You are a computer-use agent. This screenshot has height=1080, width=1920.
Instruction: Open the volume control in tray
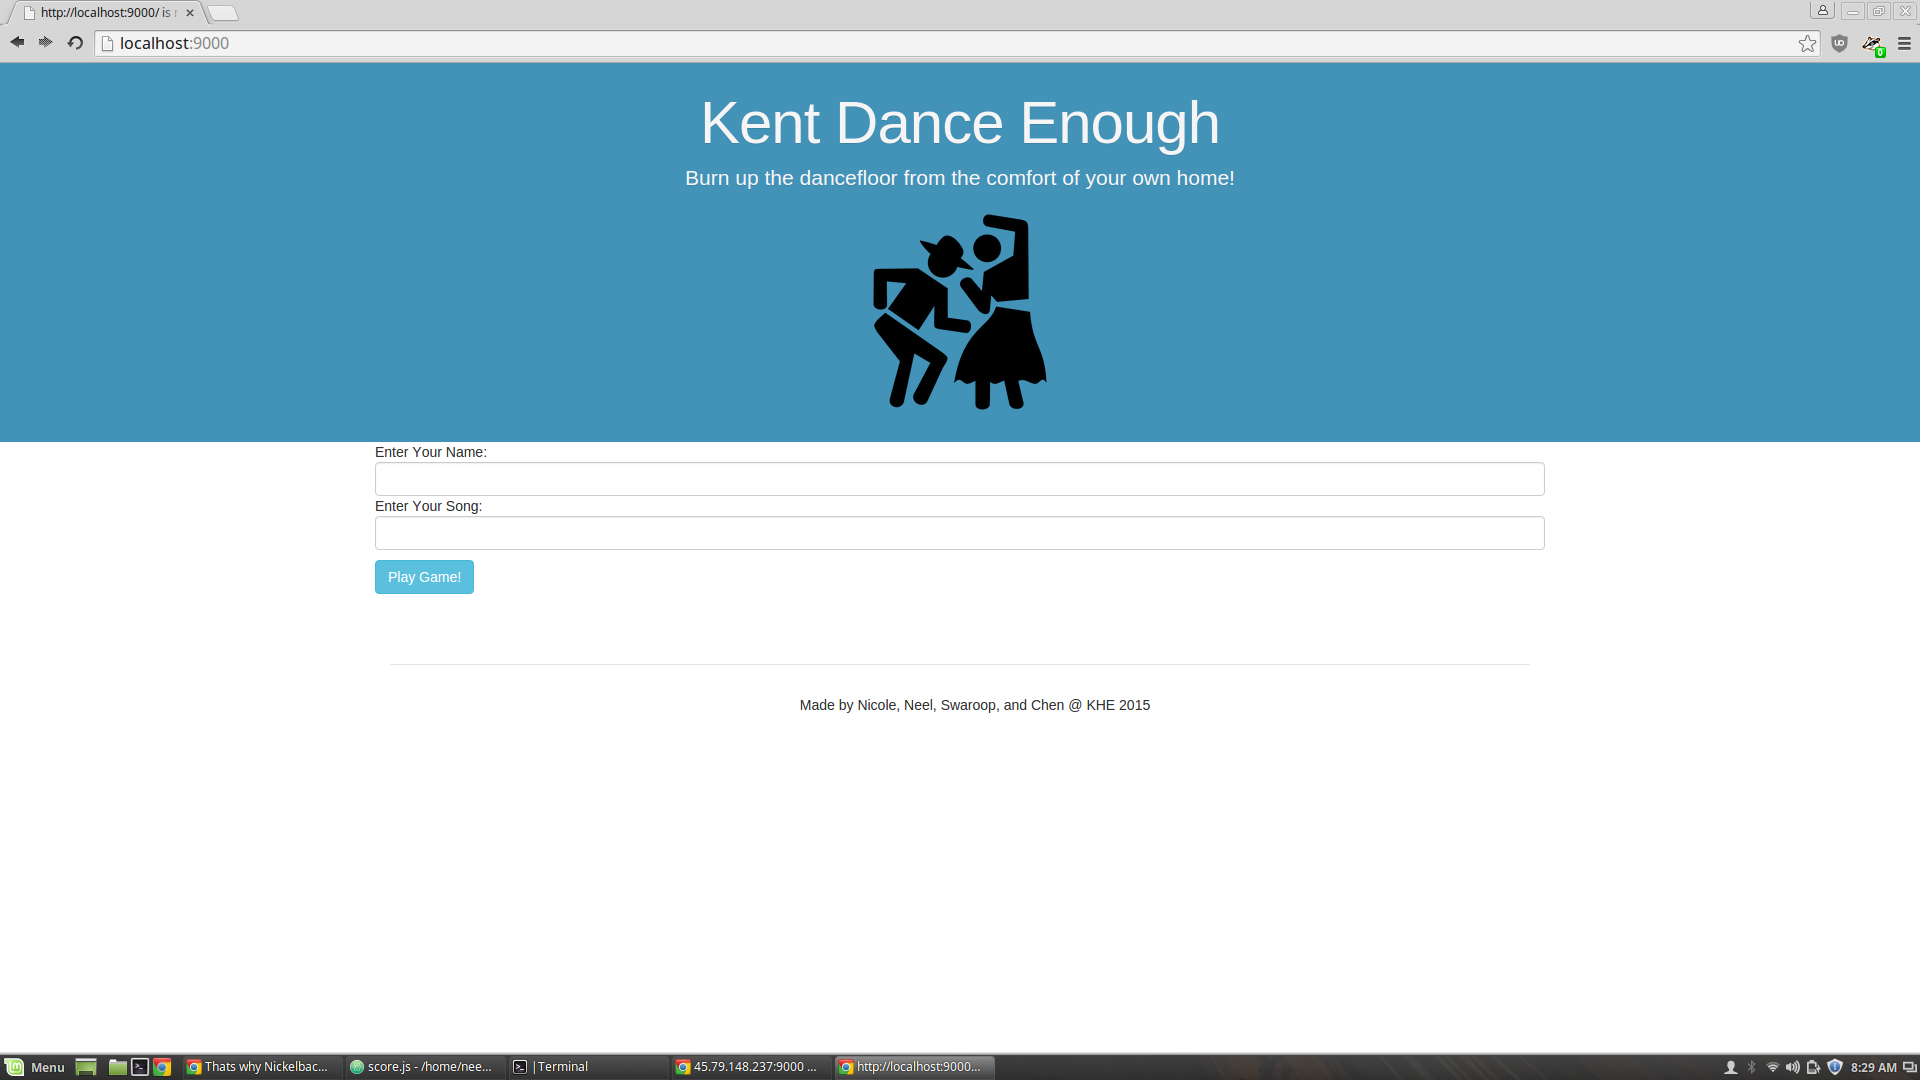1792,1067
